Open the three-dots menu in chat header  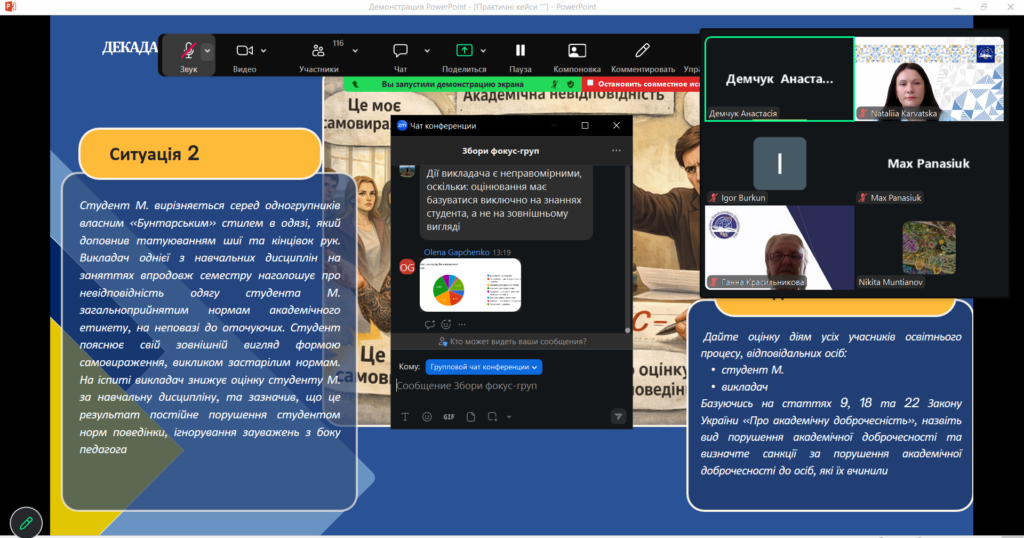tap(616, 150)
